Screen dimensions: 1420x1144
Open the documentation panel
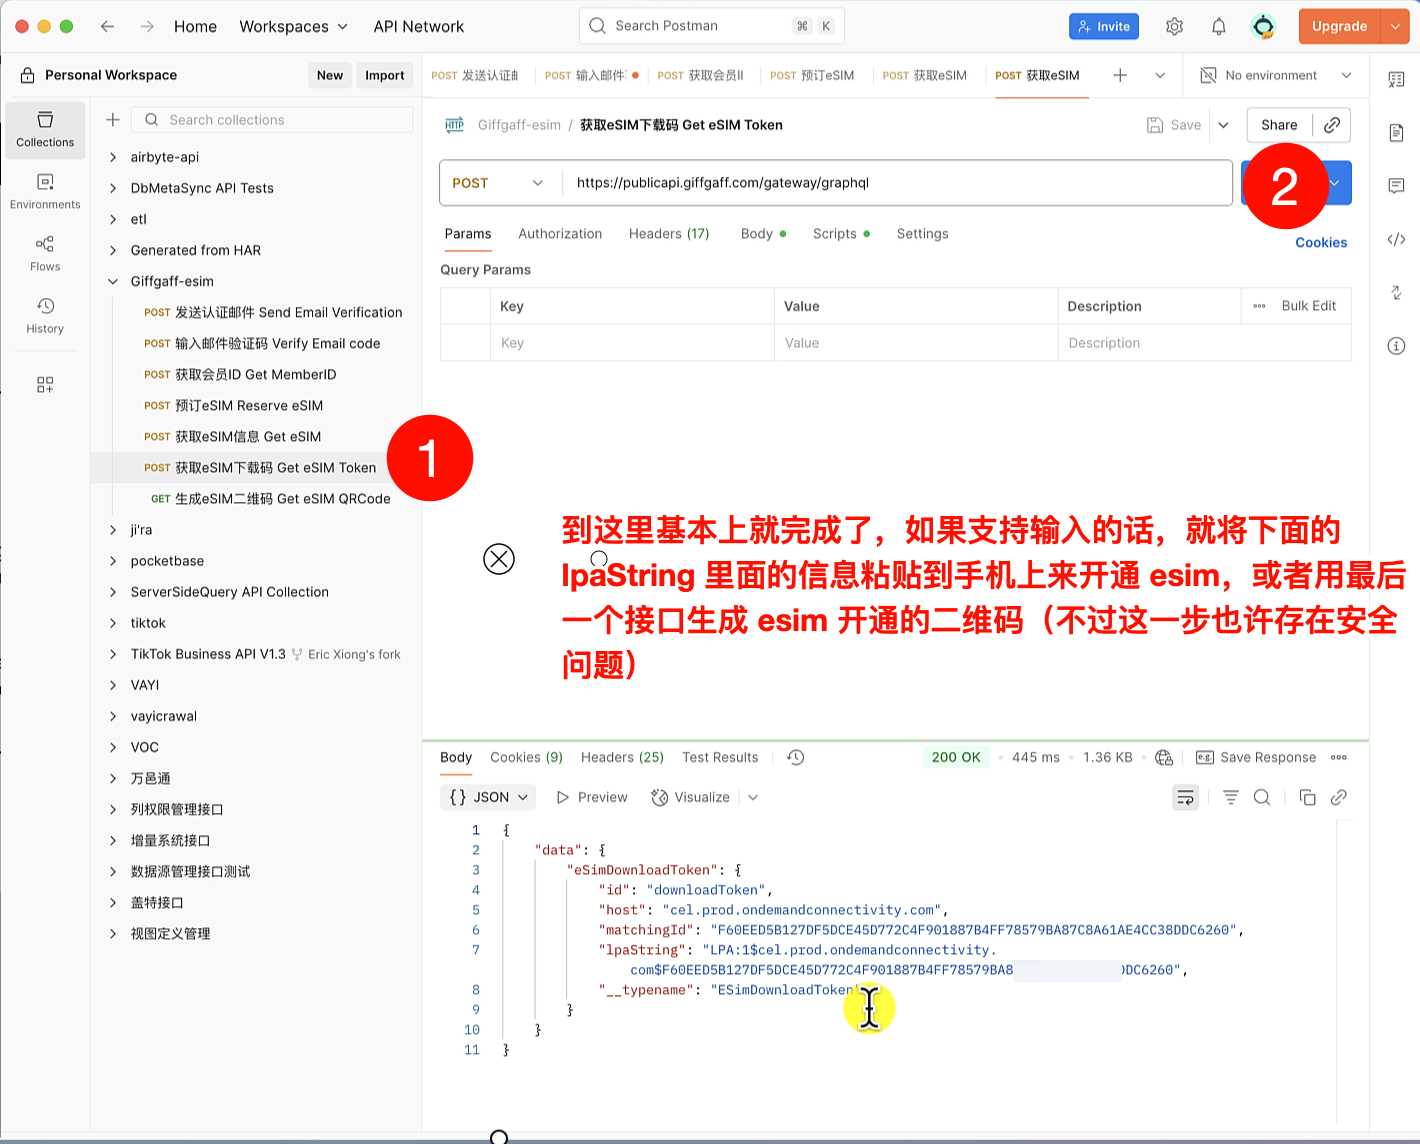tap(1396, 132)
